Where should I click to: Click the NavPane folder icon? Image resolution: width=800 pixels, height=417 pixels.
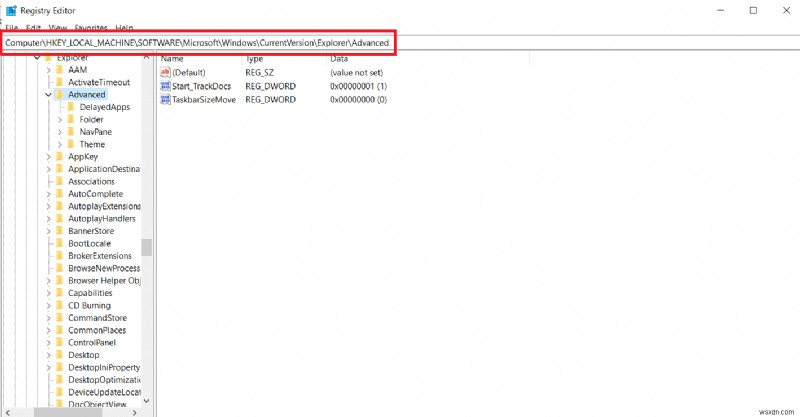pos(70,132)
